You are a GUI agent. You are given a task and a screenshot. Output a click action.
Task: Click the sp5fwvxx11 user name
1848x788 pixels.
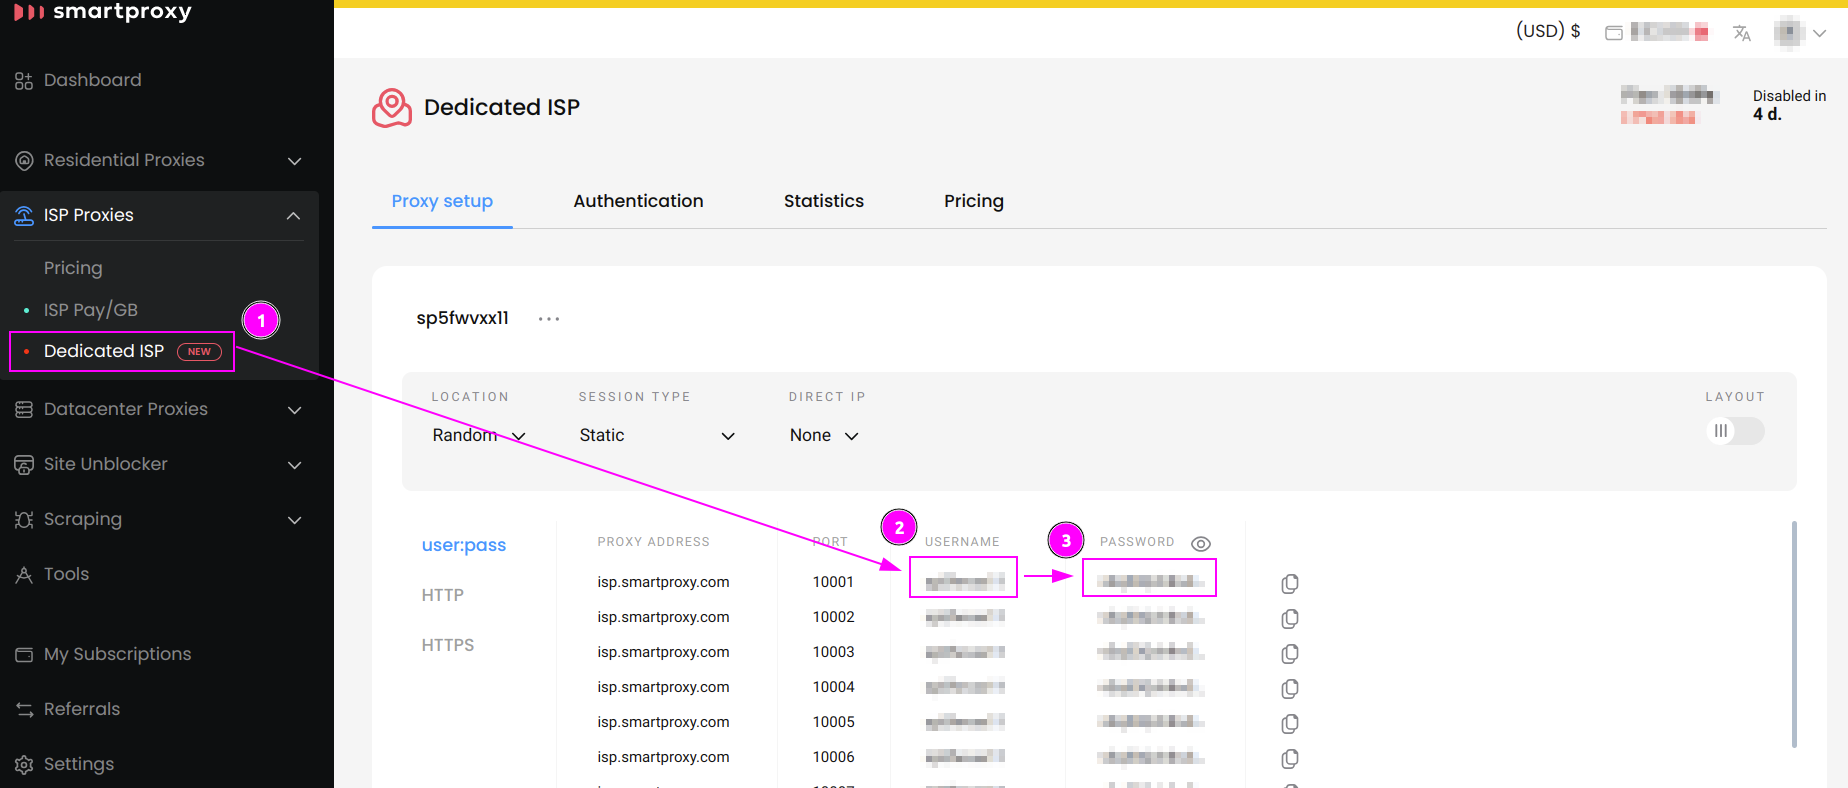[462, 318]
